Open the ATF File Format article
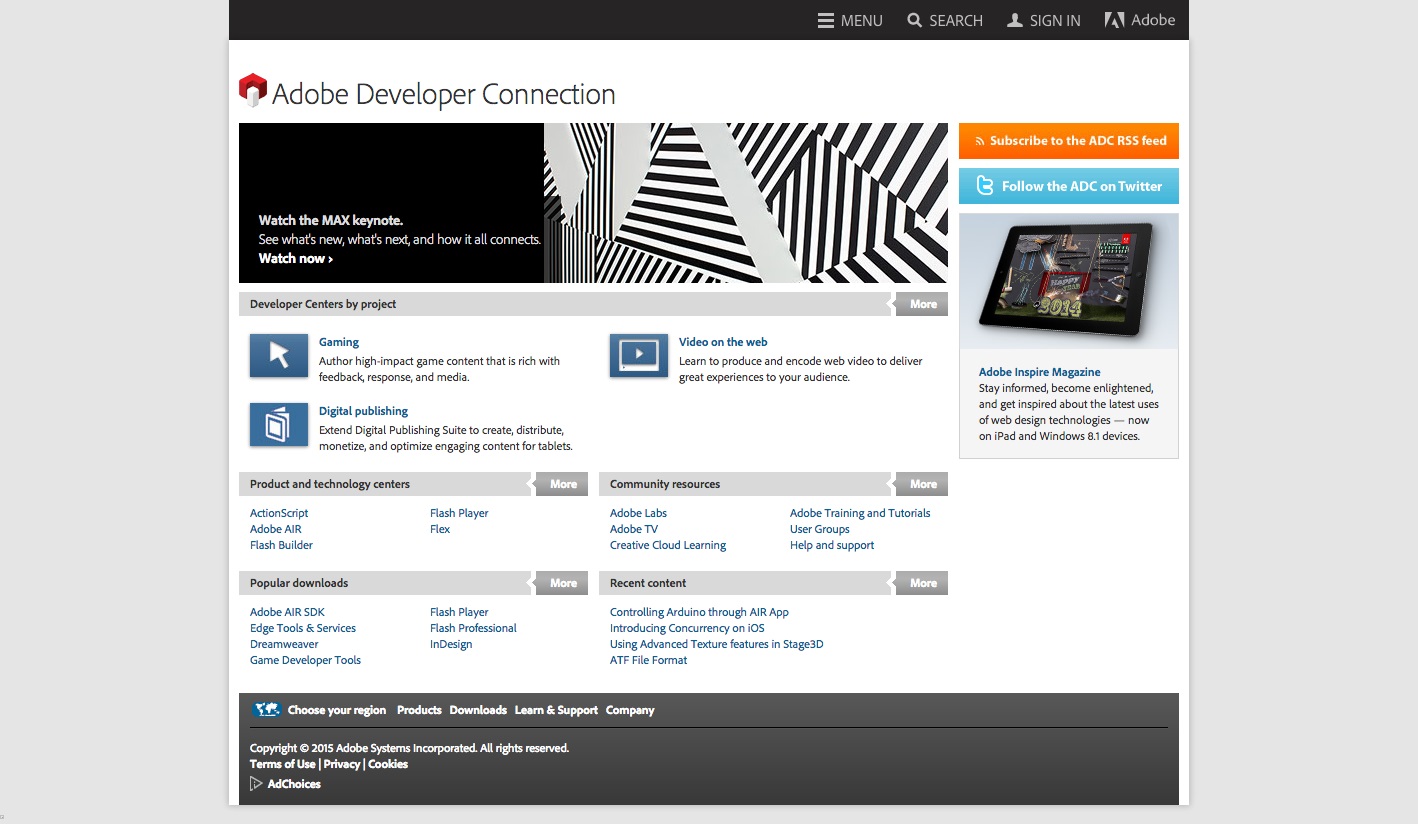The width and height of the screenshot is (1418, 824). pyautogui.click(x=648, y=660)
